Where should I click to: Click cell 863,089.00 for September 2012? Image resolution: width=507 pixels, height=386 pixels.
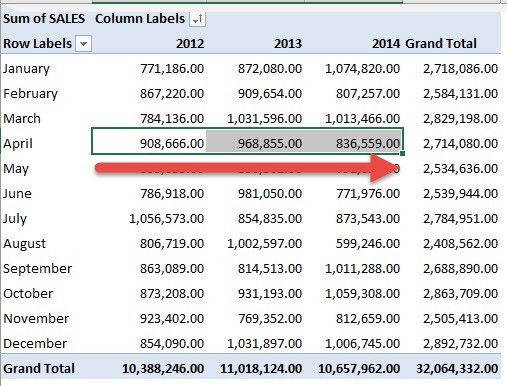point(172,269)
